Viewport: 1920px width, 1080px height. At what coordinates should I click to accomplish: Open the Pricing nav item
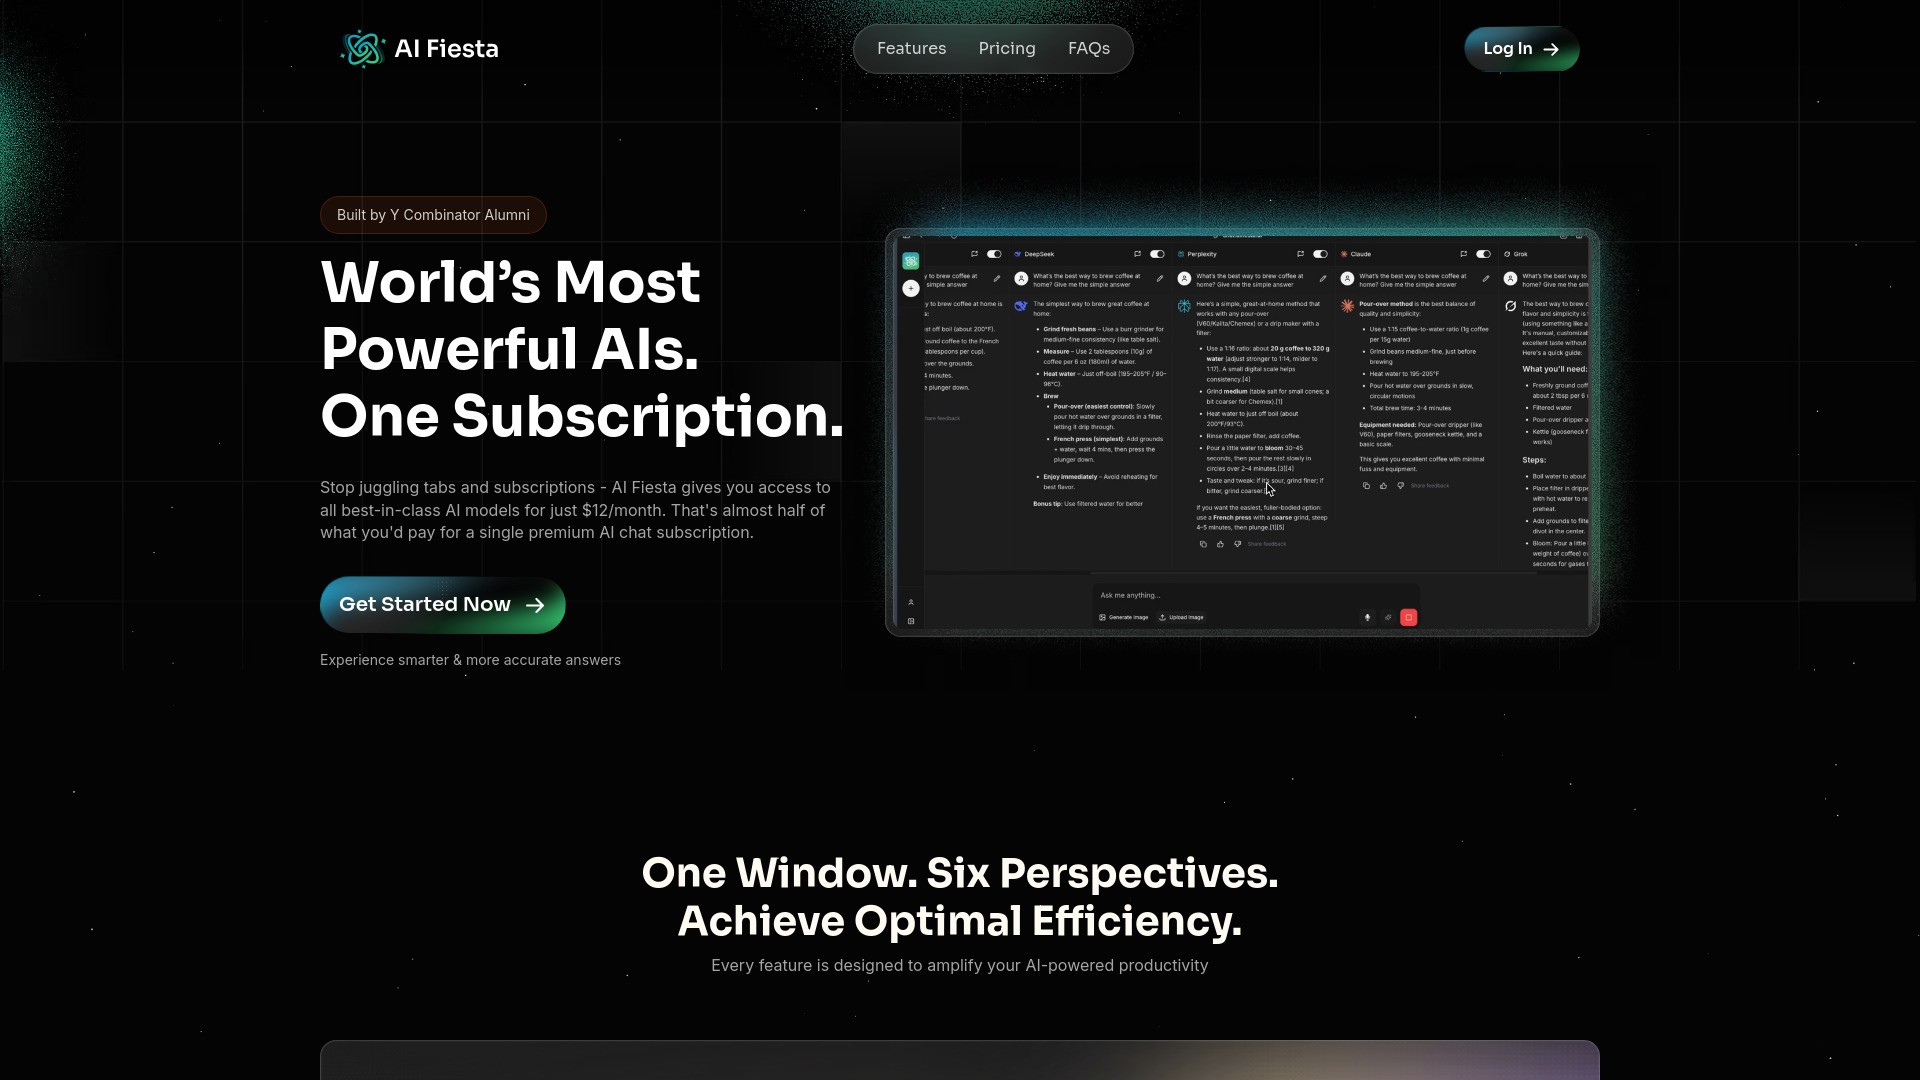(x=1007, y=48)
